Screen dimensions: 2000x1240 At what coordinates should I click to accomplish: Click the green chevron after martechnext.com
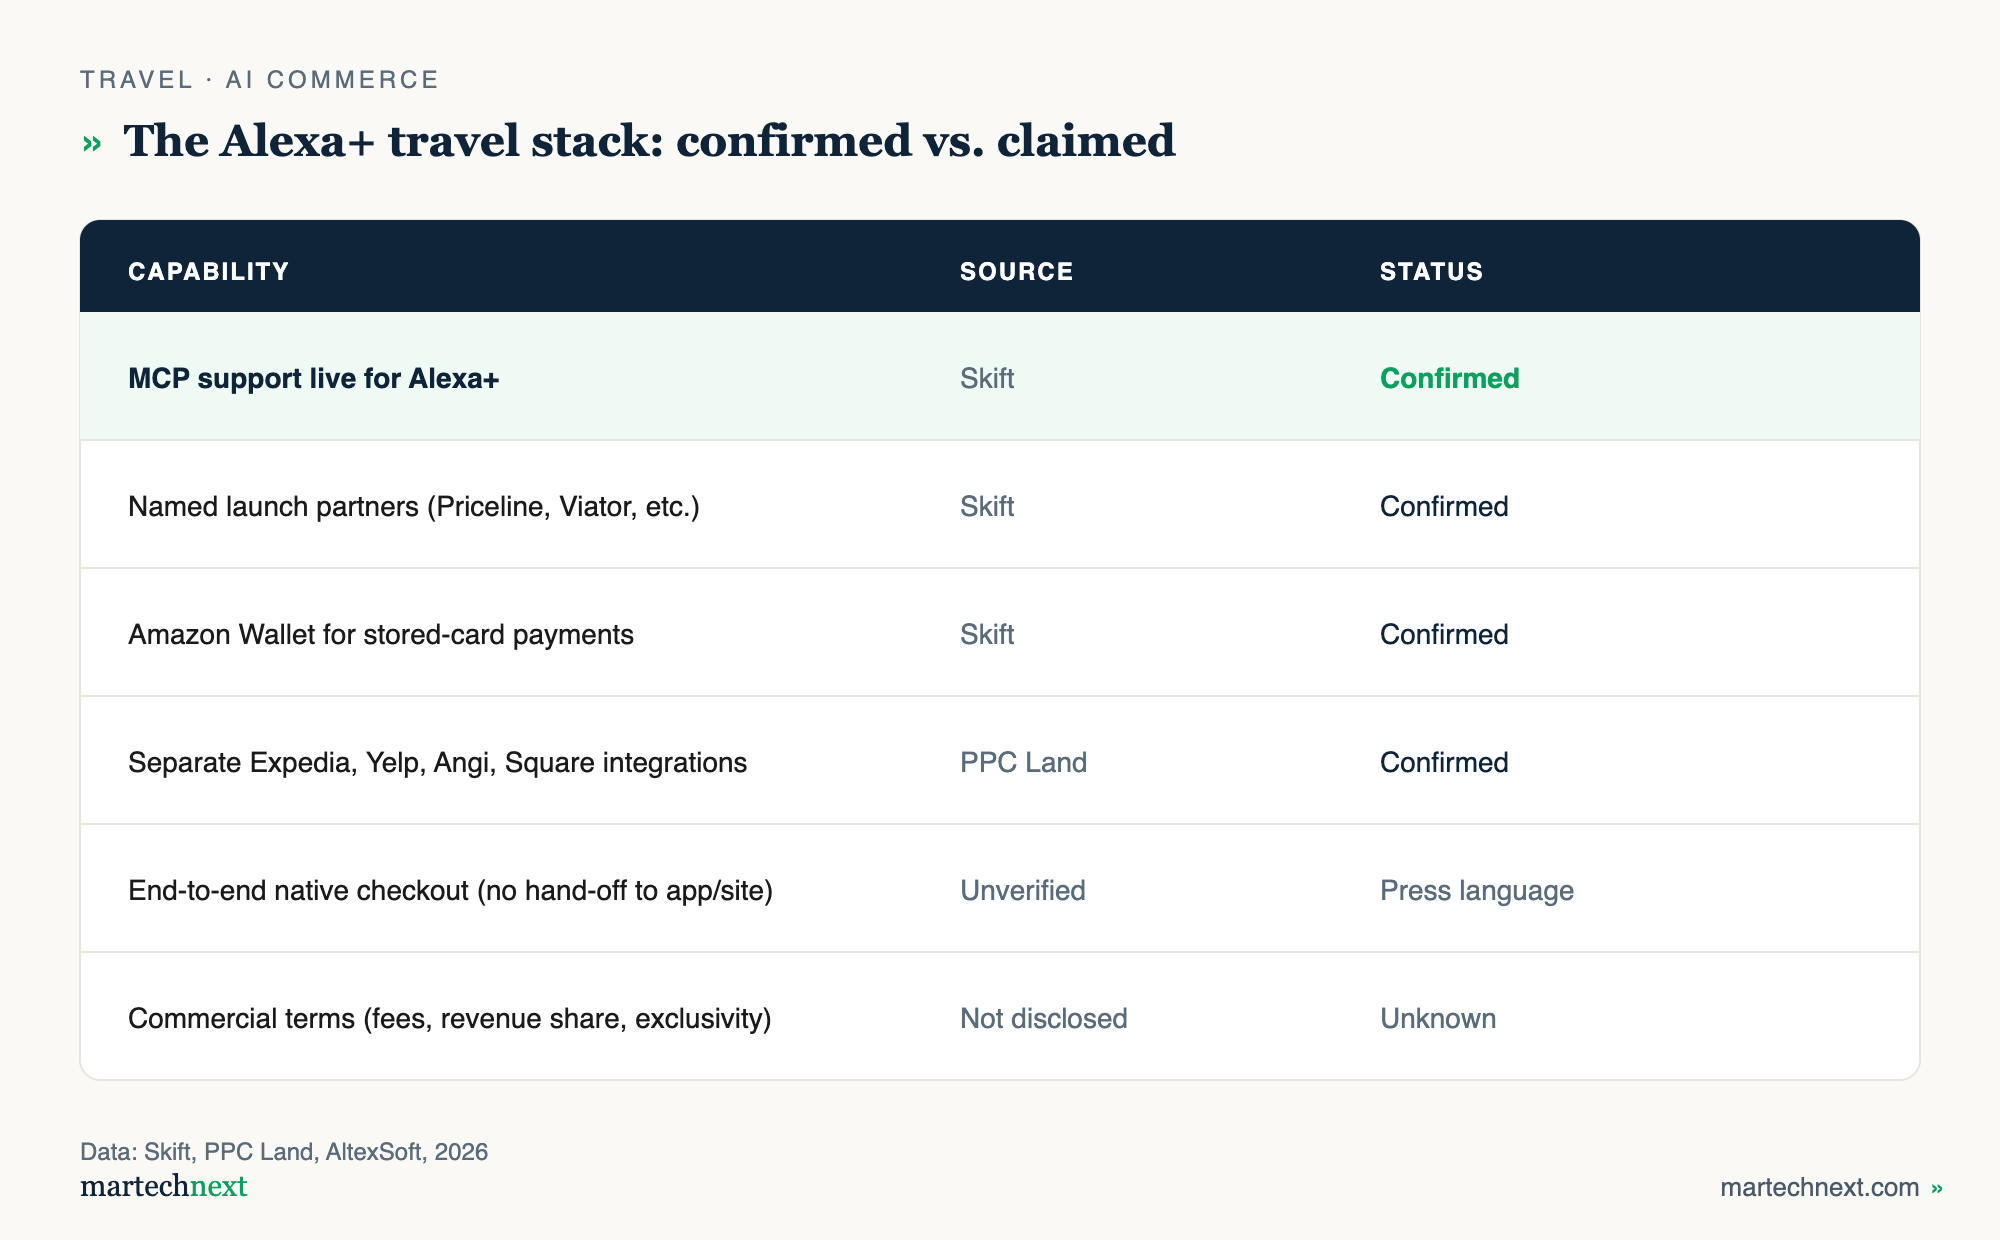[x=1937, y=1188]
